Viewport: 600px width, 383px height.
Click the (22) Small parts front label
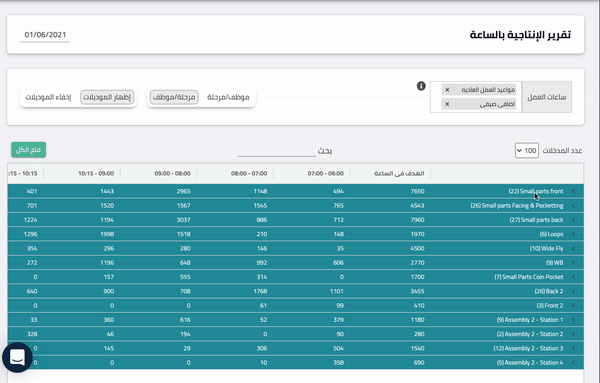(x=536, y=191)
